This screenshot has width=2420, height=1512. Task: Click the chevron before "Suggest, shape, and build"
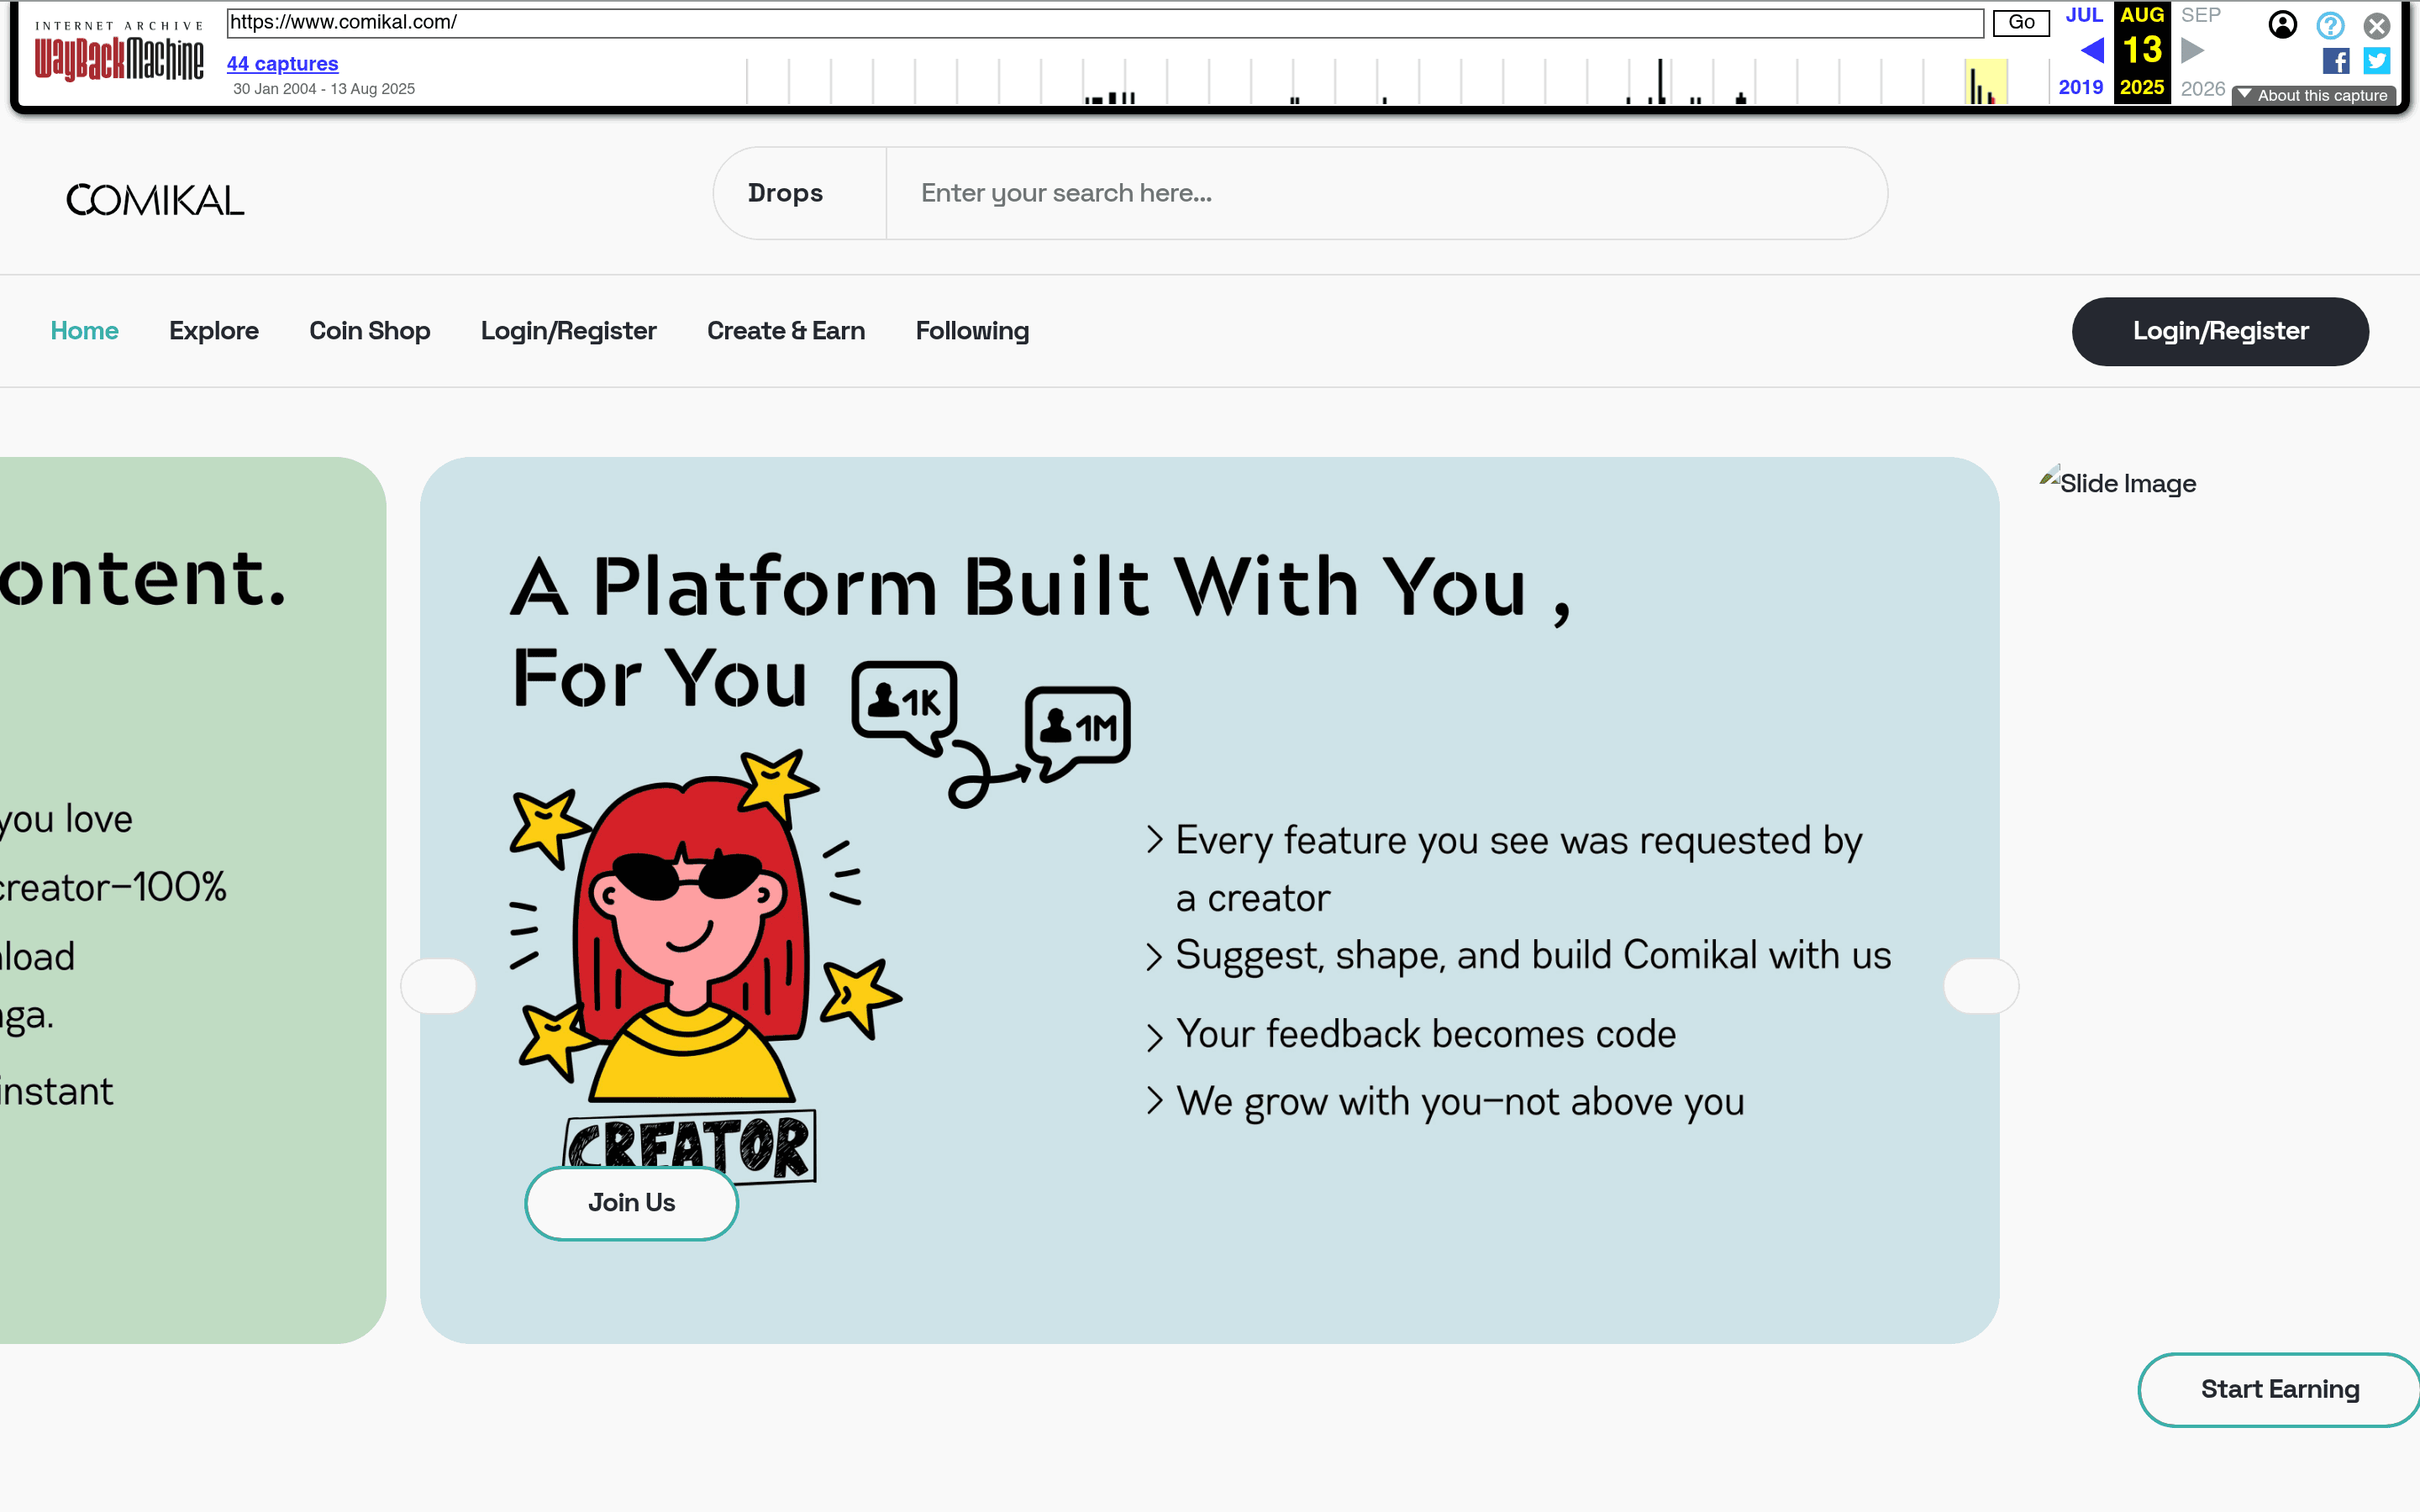click(1154, 957)
